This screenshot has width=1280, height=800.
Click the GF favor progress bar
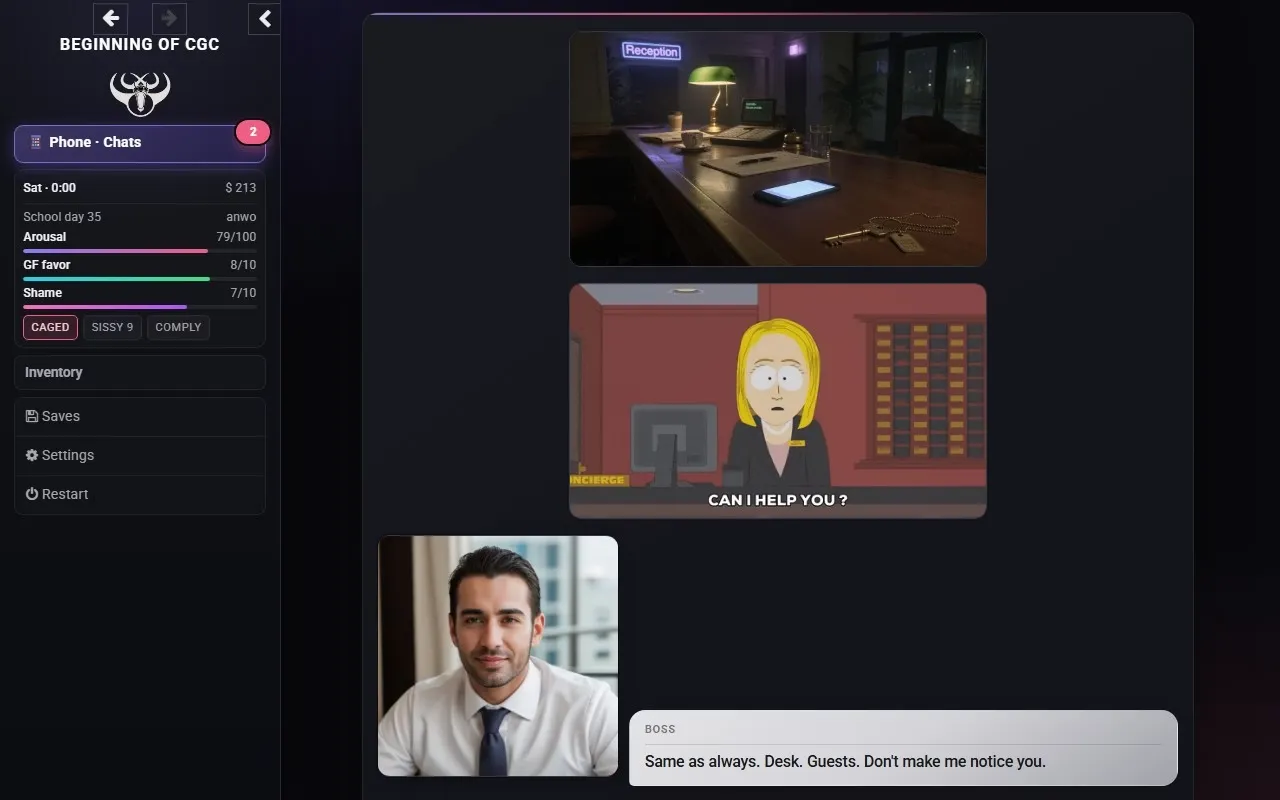point(140,279)
